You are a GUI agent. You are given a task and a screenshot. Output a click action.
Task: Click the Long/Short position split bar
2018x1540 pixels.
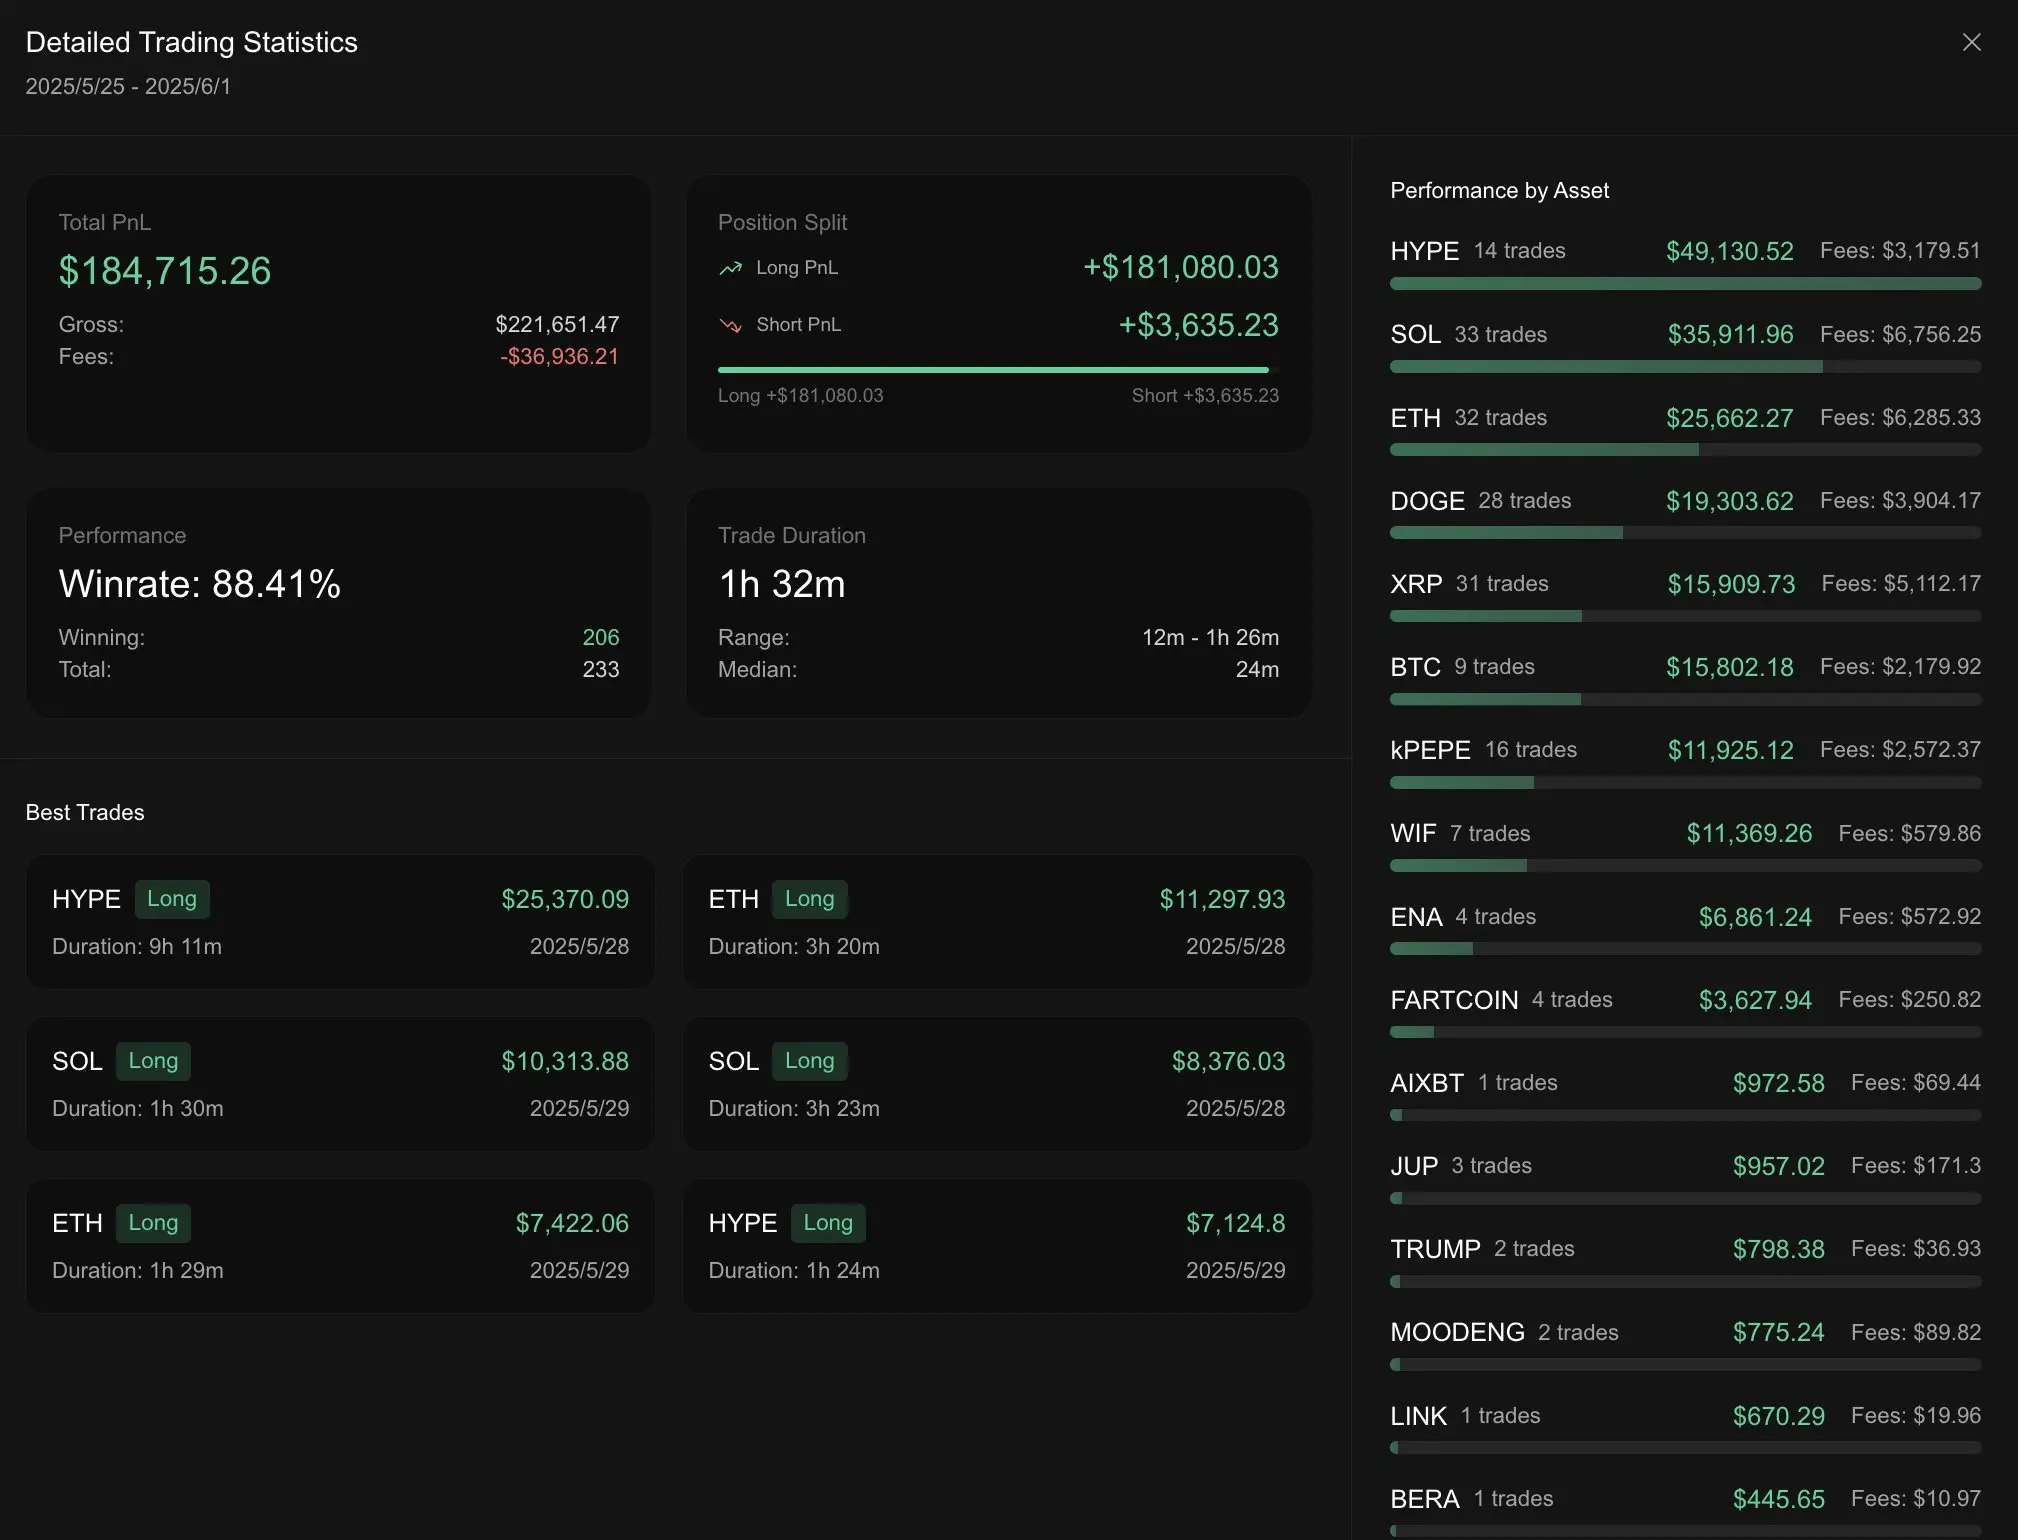997,370
